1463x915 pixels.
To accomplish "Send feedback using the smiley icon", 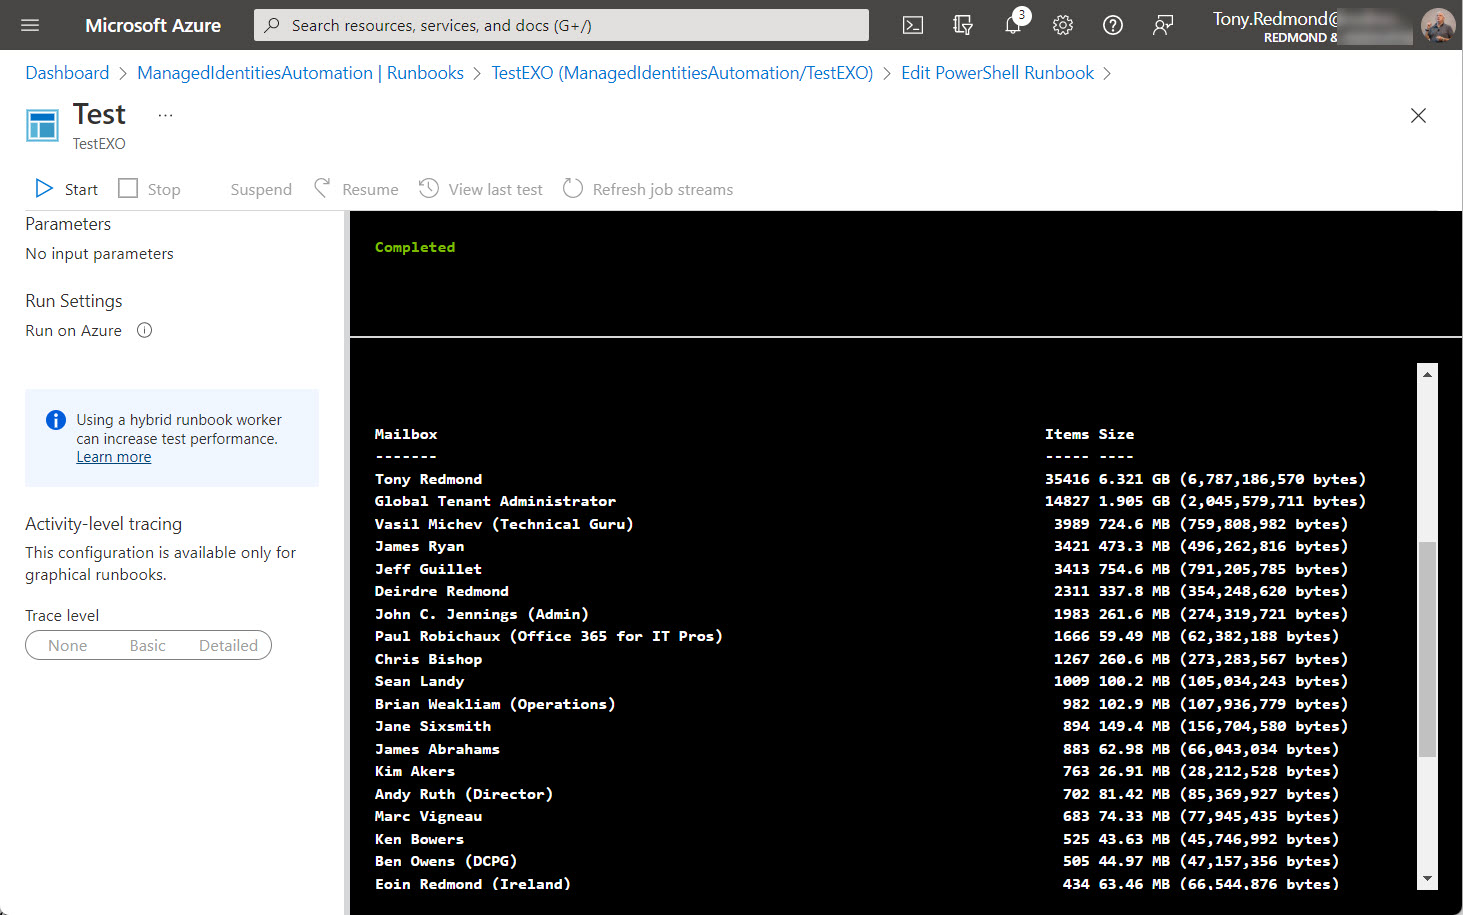I will (1162, 25).
